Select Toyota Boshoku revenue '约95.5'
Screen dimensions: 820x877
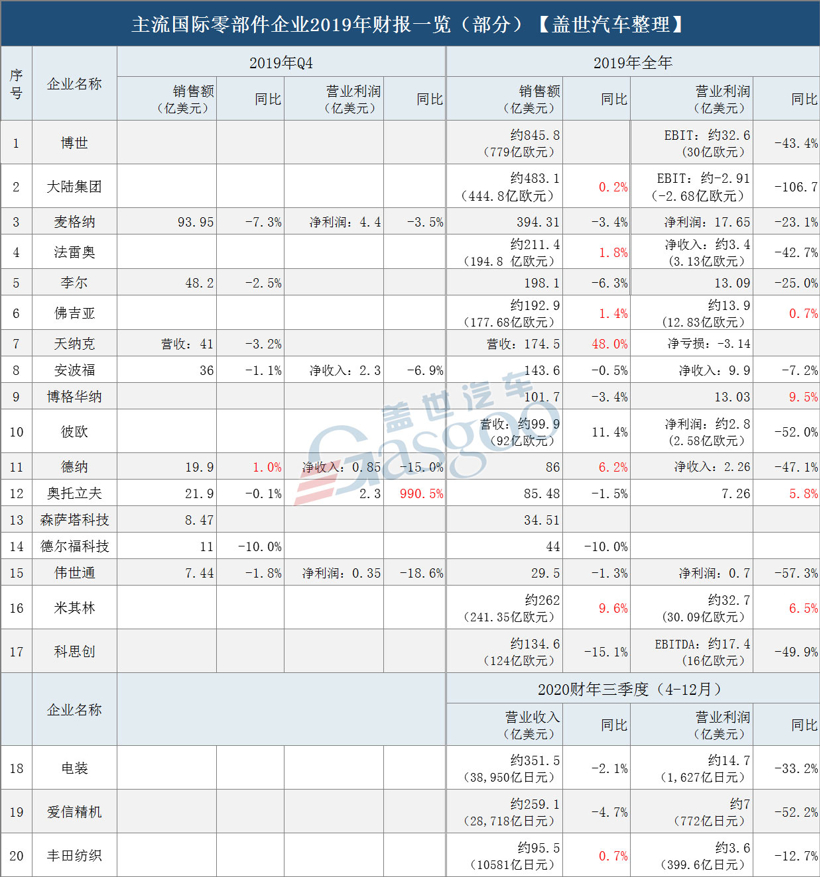(x=538, y=848)
